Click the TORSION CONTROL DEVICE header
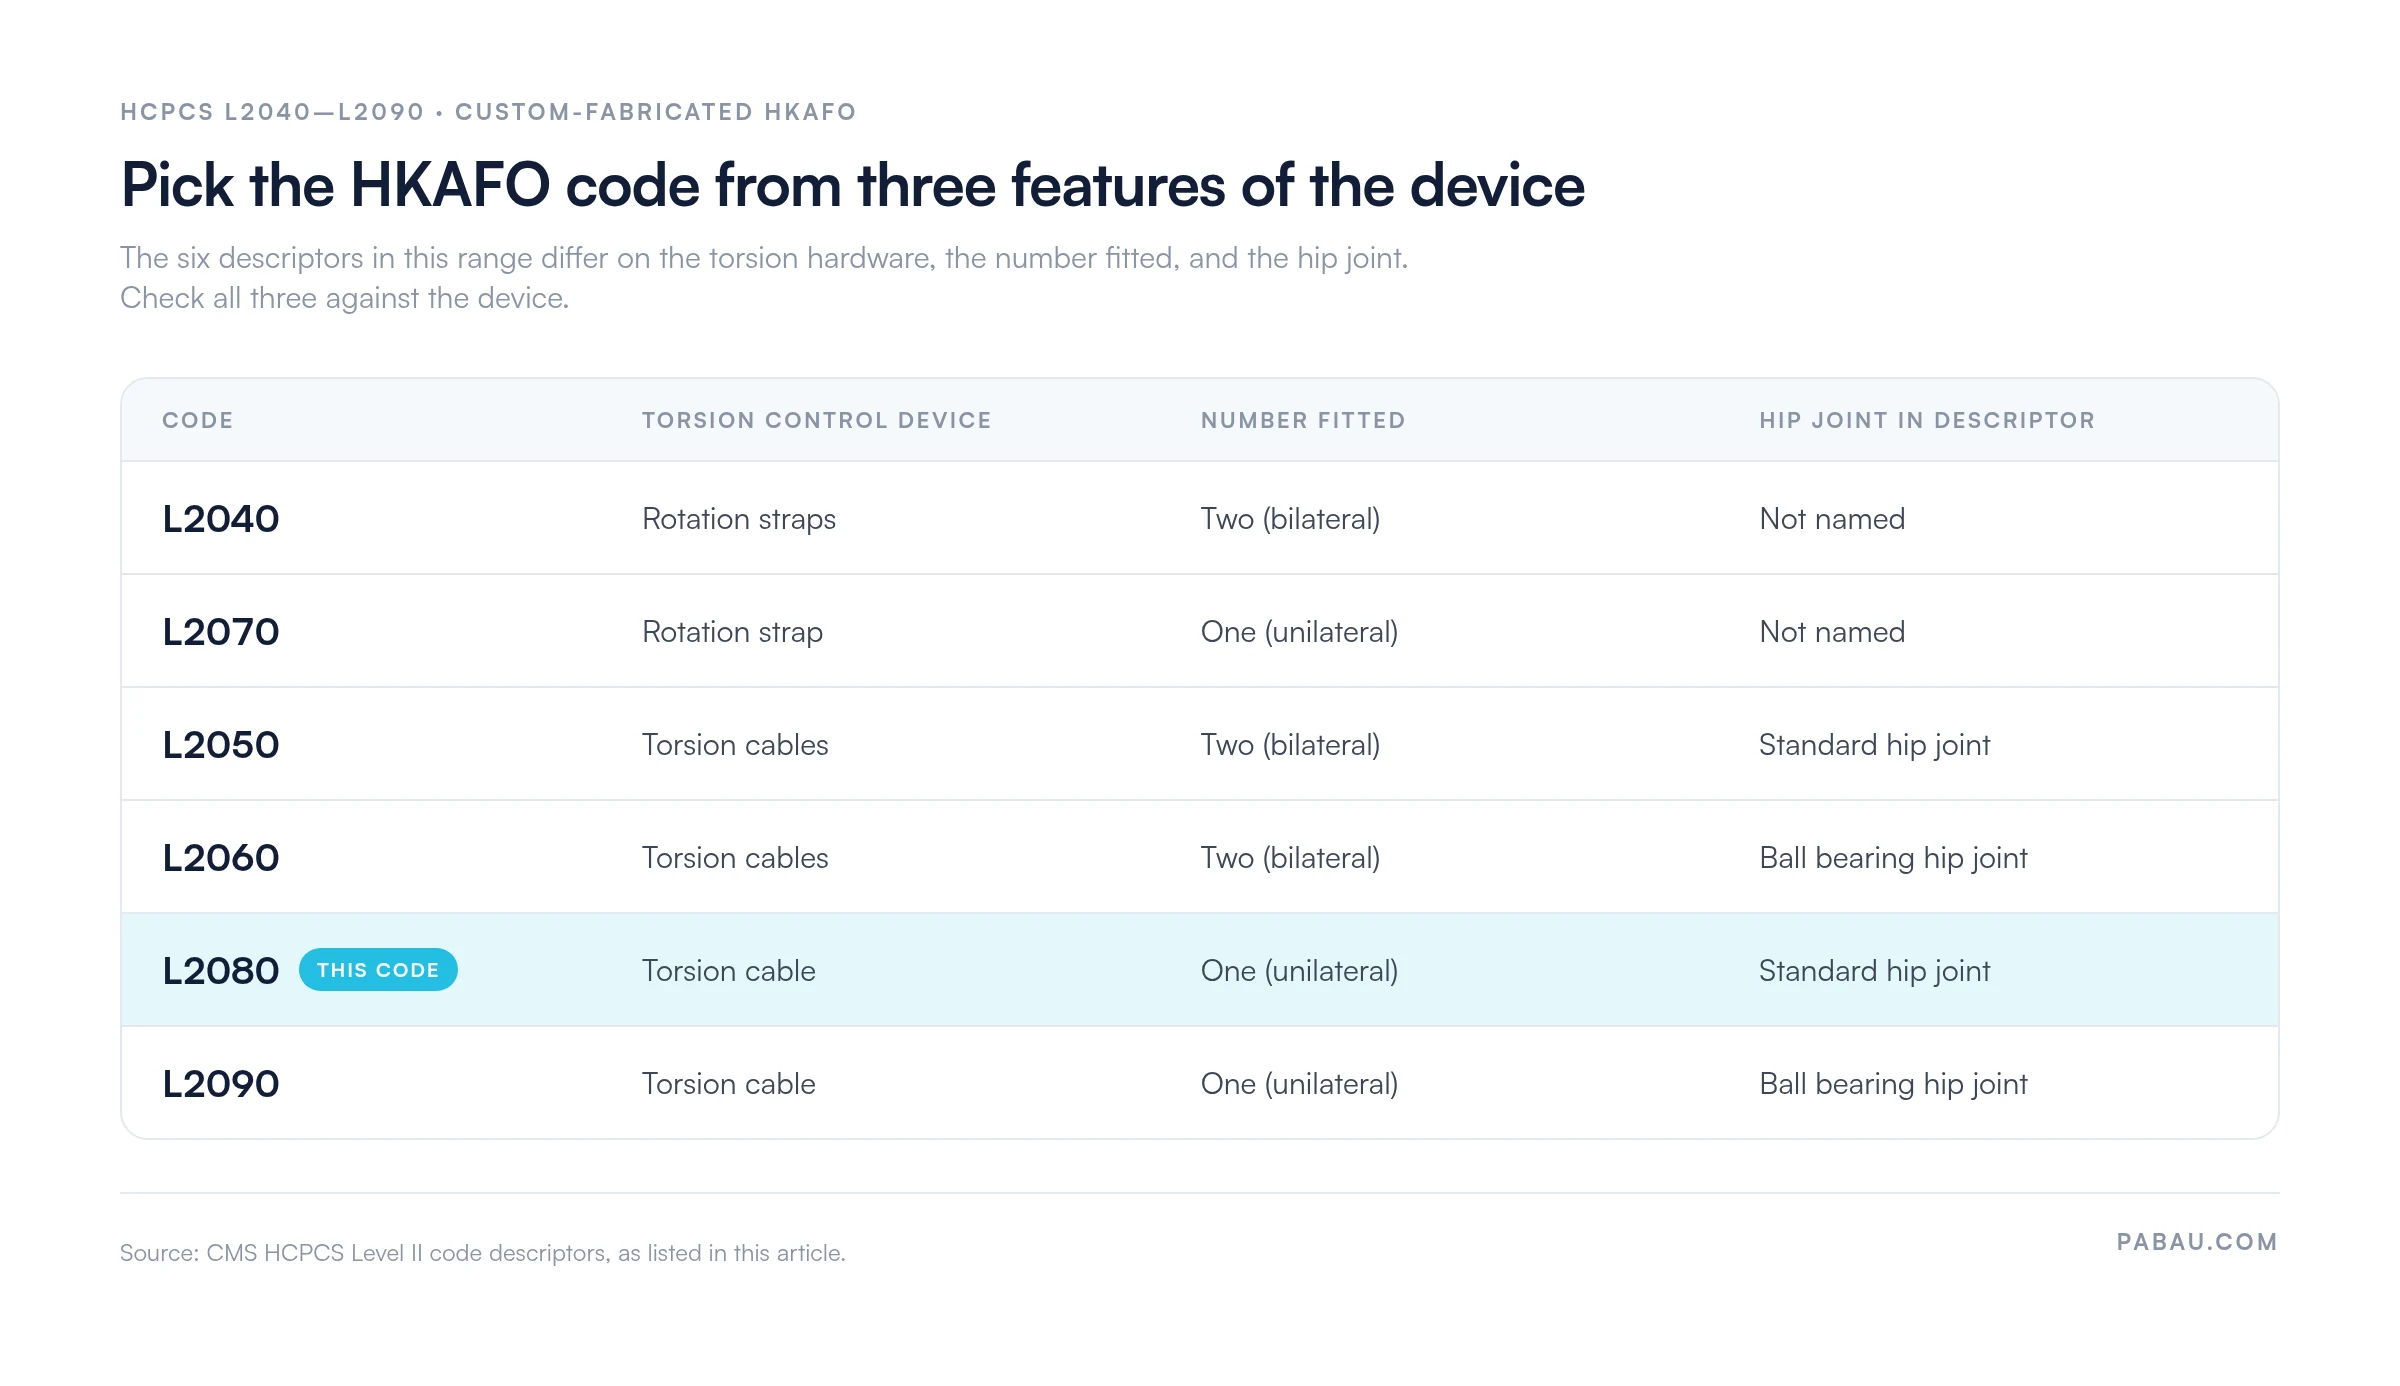 point(817,420)
